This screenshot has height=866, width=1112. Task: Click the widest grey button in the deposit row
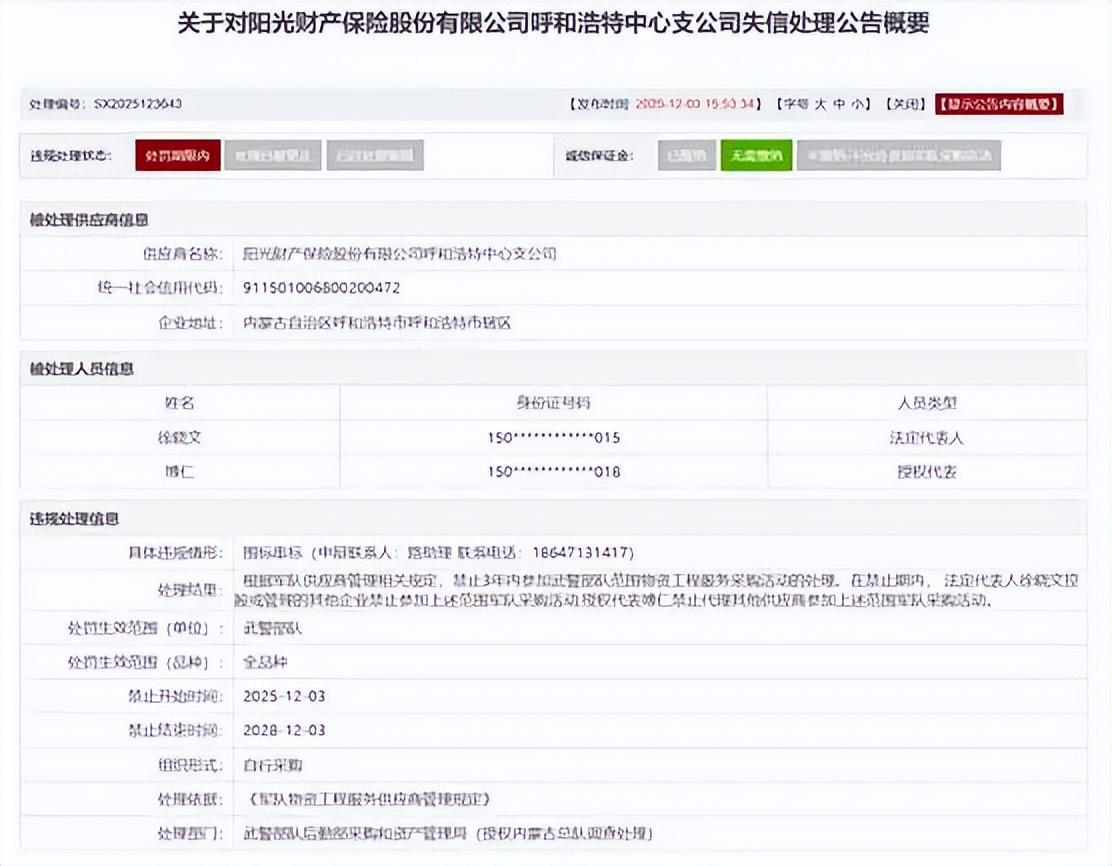pyautogui.click(x=898, y=156)
